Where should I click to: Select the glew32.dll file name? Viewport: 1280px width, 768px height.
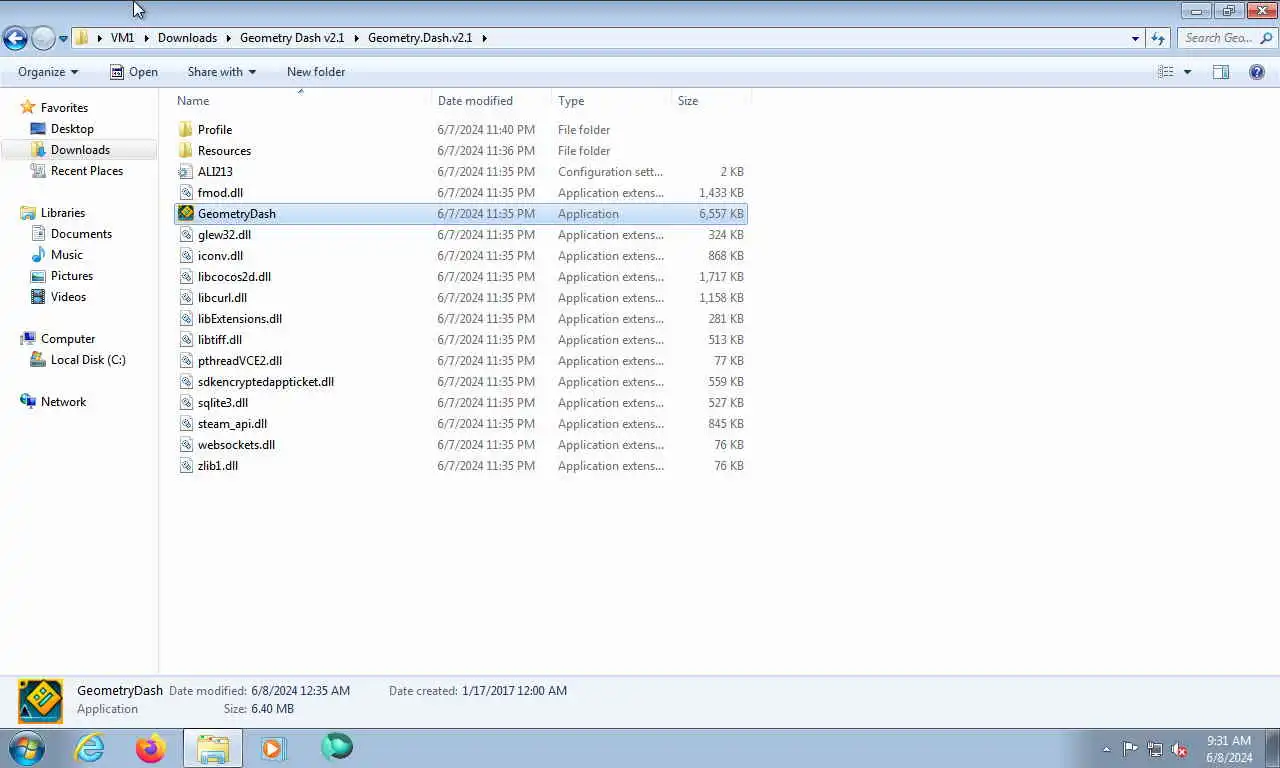(x=224, y=235)
